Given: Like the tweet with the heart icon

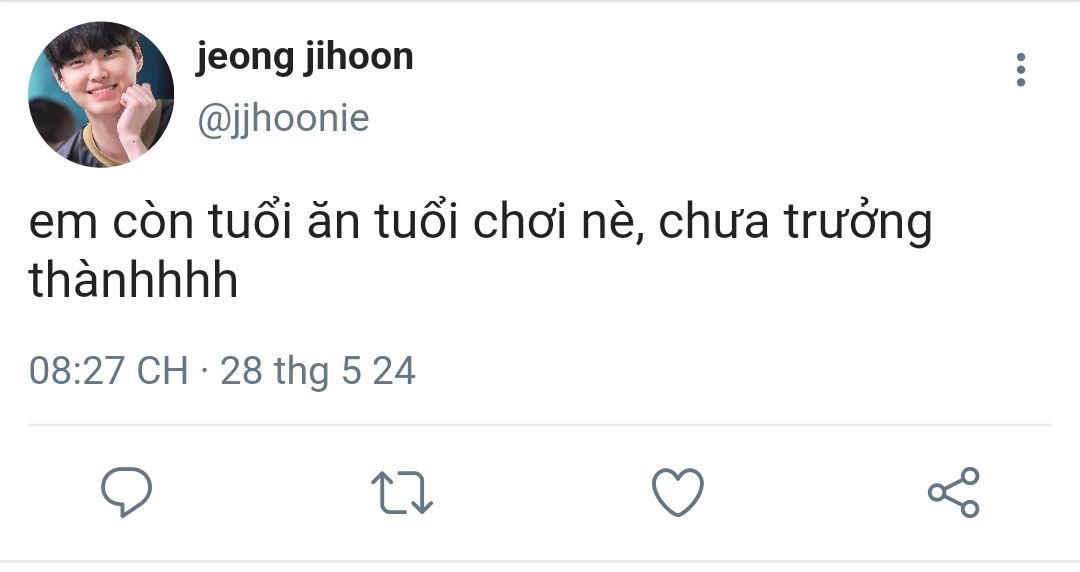Looking at the screenshot, I should 677,492.
